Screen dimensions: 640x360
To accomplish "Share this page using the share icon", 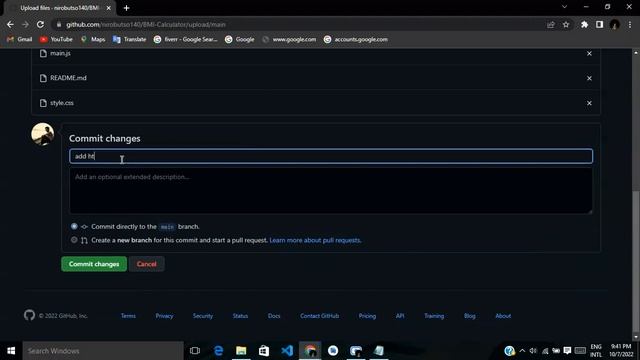I will (x=551, y=24).
